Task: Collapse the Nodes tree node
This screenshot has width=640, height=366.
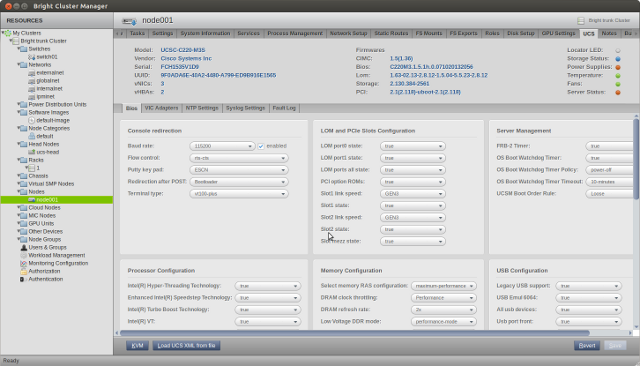Action: point(19,191)
